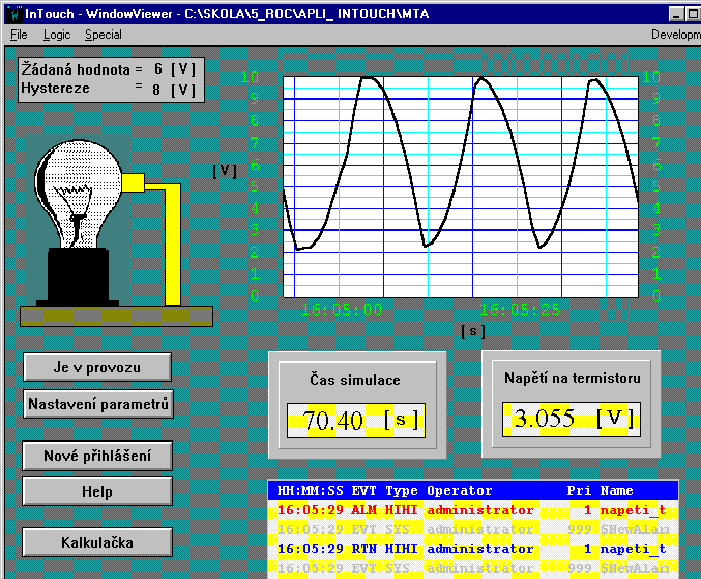This screenshot has width=701, height=579.
Task: Click the yellow connector beside the bulb
Action: pyautogui.click(x=132, y=183)
